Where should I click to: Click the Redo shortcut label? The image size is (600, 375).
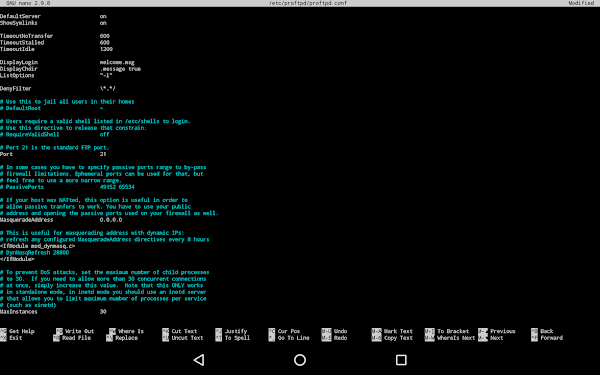pyautogui.click(x=341, y=338)
